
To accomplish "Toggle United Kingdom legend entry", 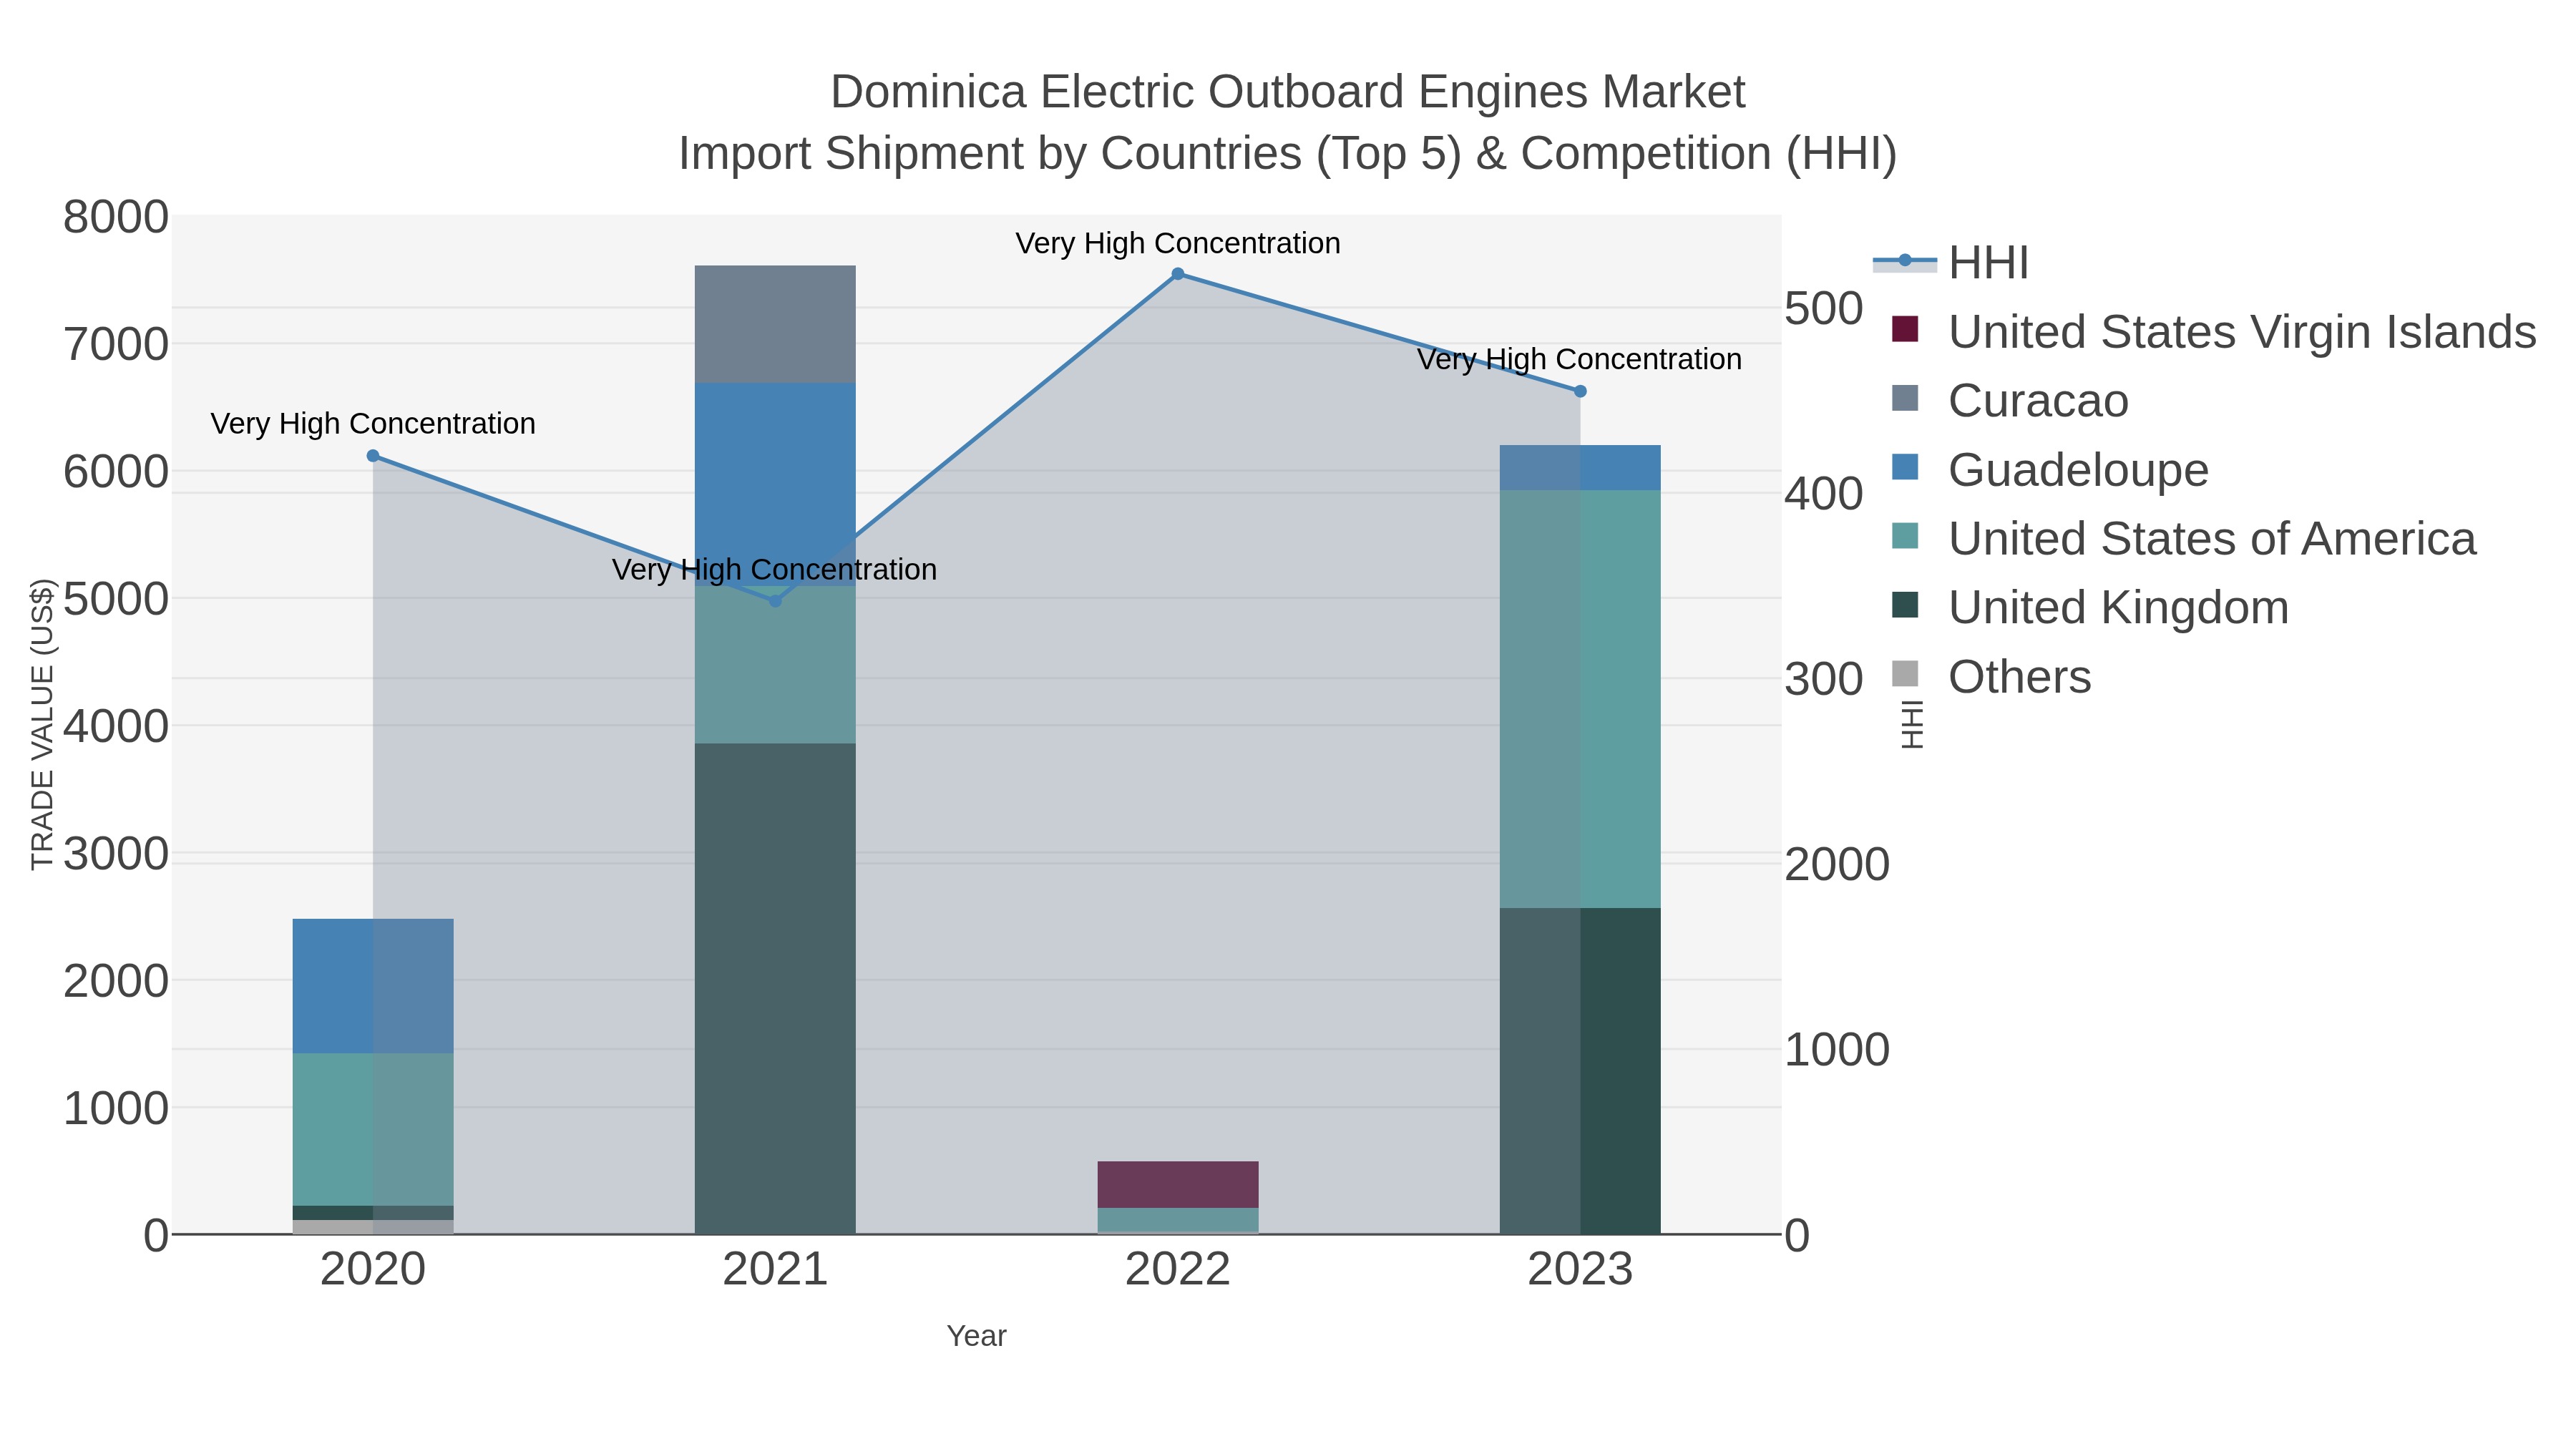I will point(2090,607).
